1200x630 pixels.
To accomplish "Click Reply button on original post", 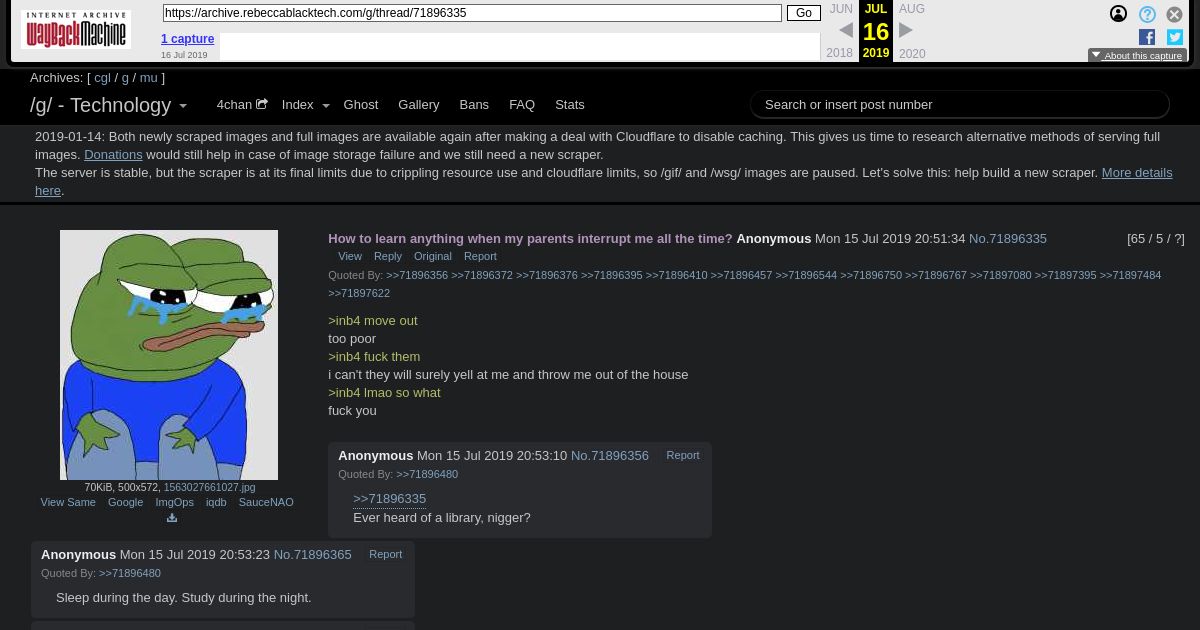I will (388, 256).
